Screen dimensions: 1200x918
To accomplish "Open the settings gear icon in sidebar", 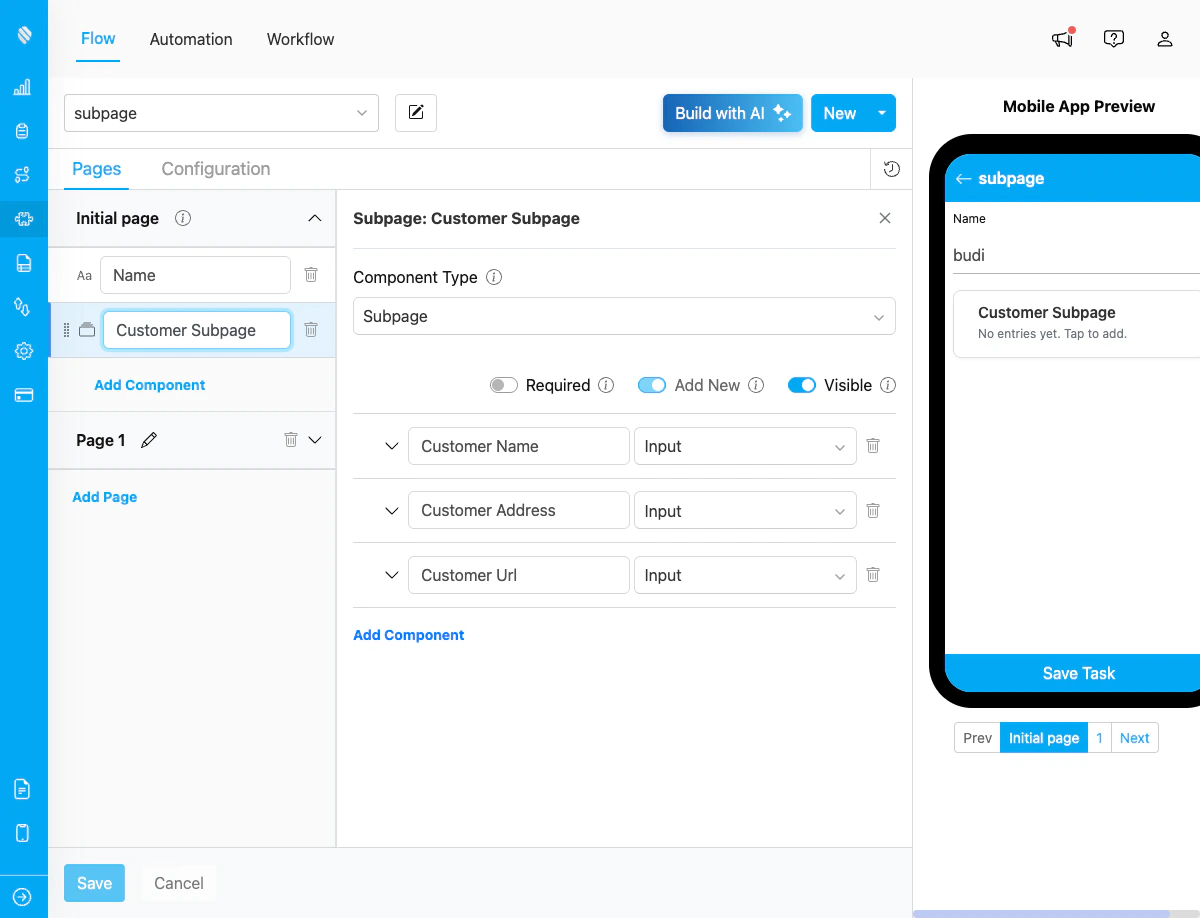I will (x=23, y=351).
